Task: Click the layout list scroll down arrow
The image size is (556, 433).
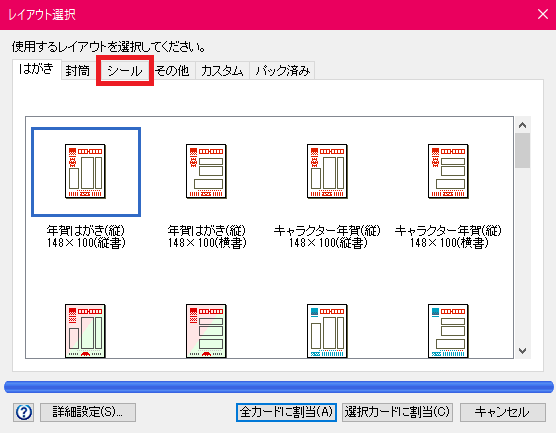Action: tap(522, 351)
